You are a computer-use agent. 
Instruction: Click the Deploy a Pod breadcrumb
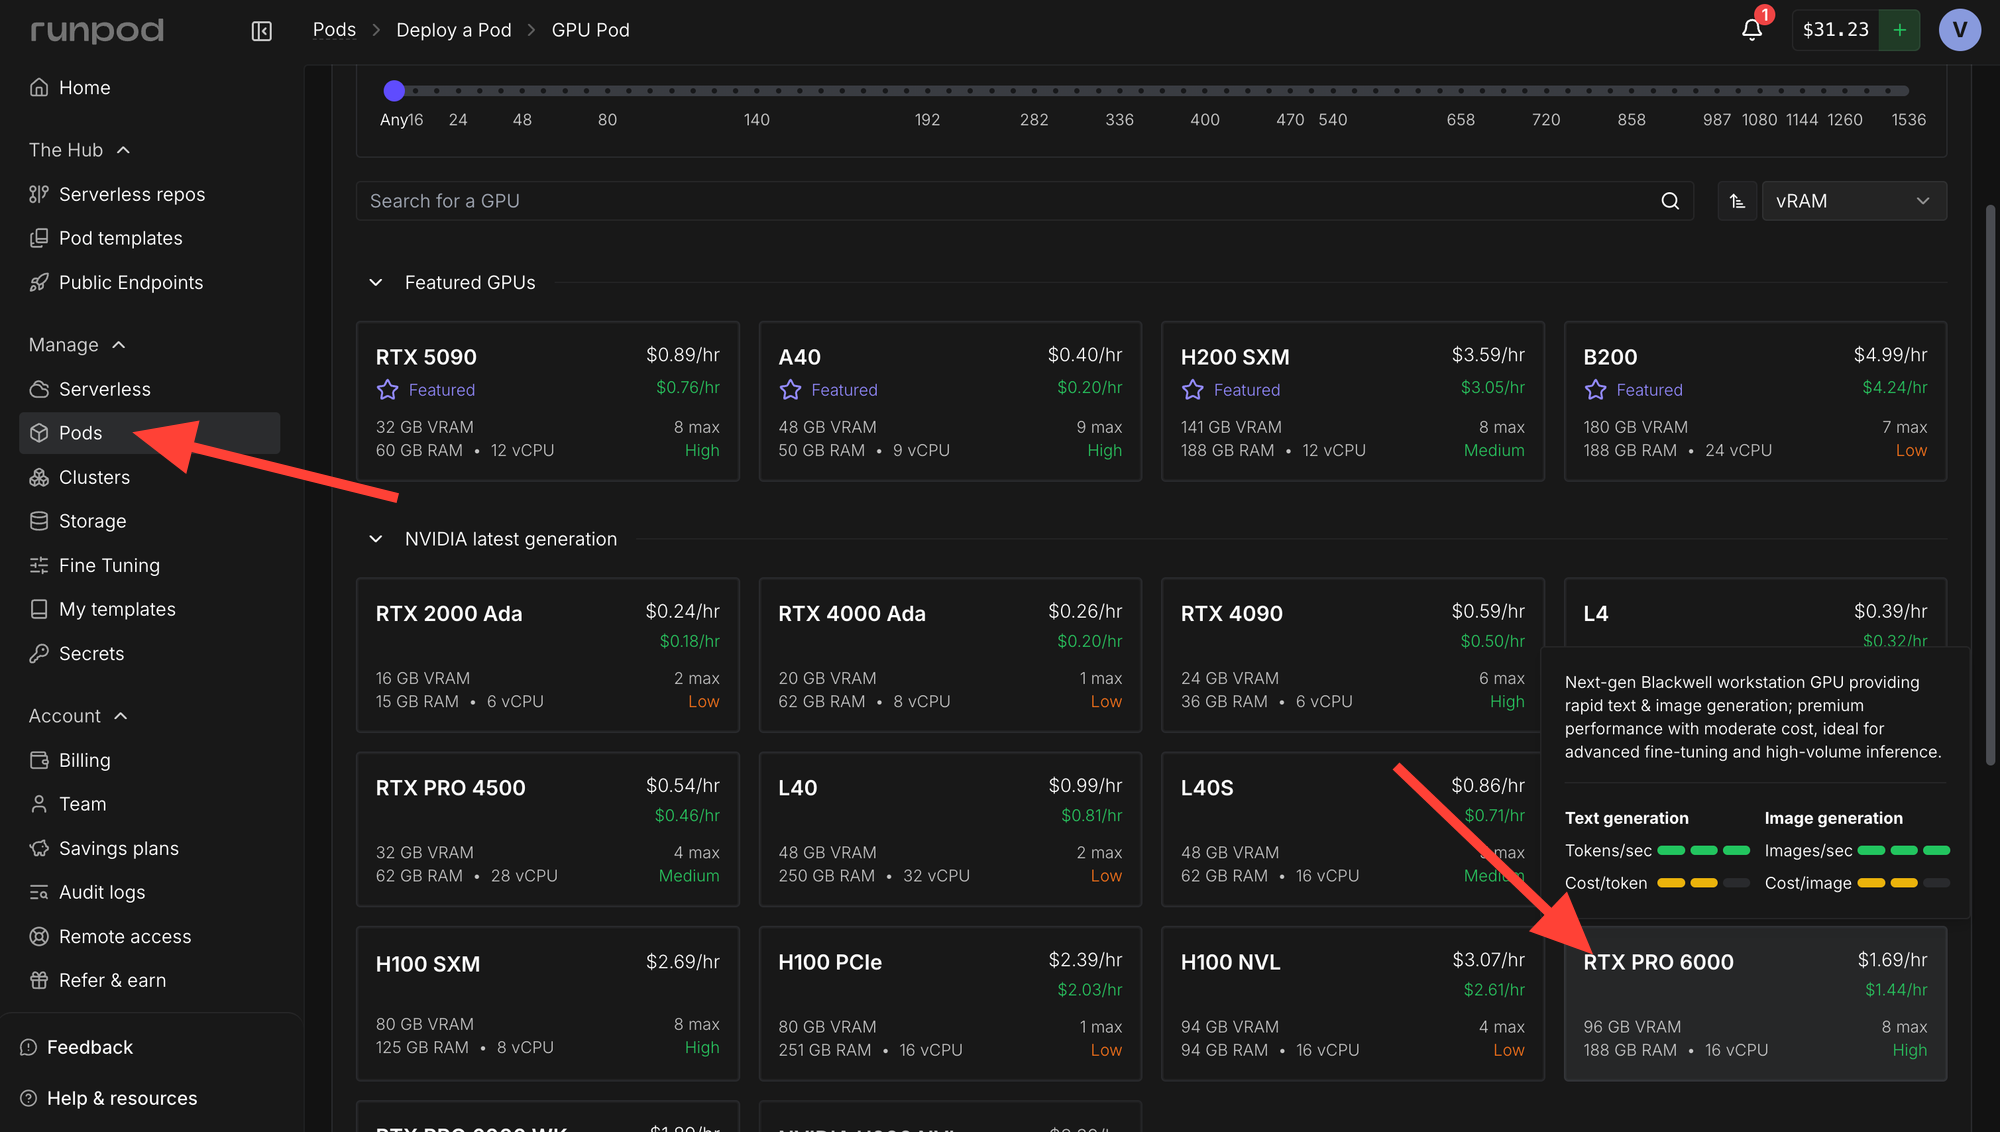[453, 30]
